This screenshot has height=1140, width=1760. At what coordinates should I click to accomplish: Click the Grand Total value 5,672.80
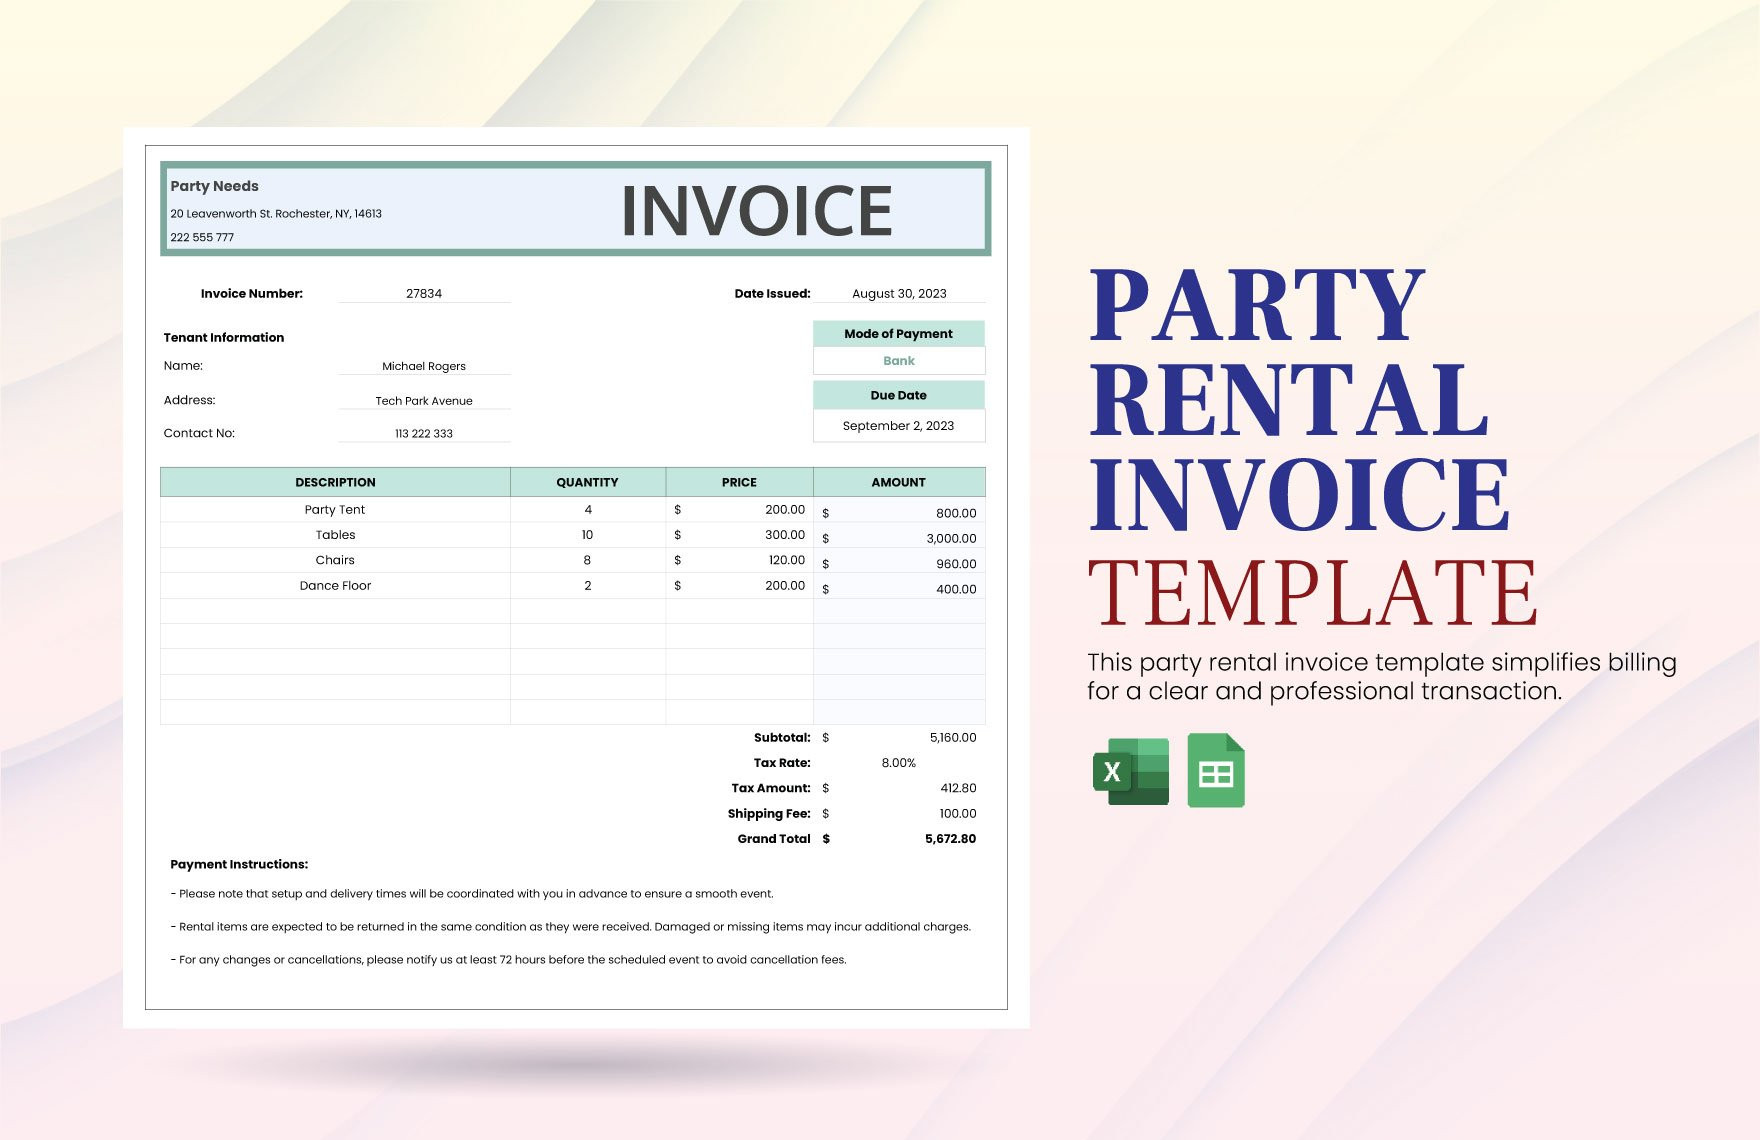point(950,839)
